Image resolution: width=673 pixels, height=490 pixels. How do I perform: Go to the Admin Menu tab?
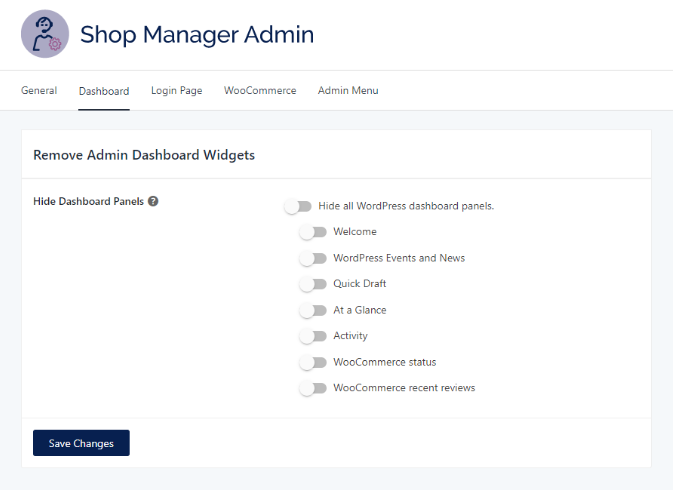coord(348,91)
